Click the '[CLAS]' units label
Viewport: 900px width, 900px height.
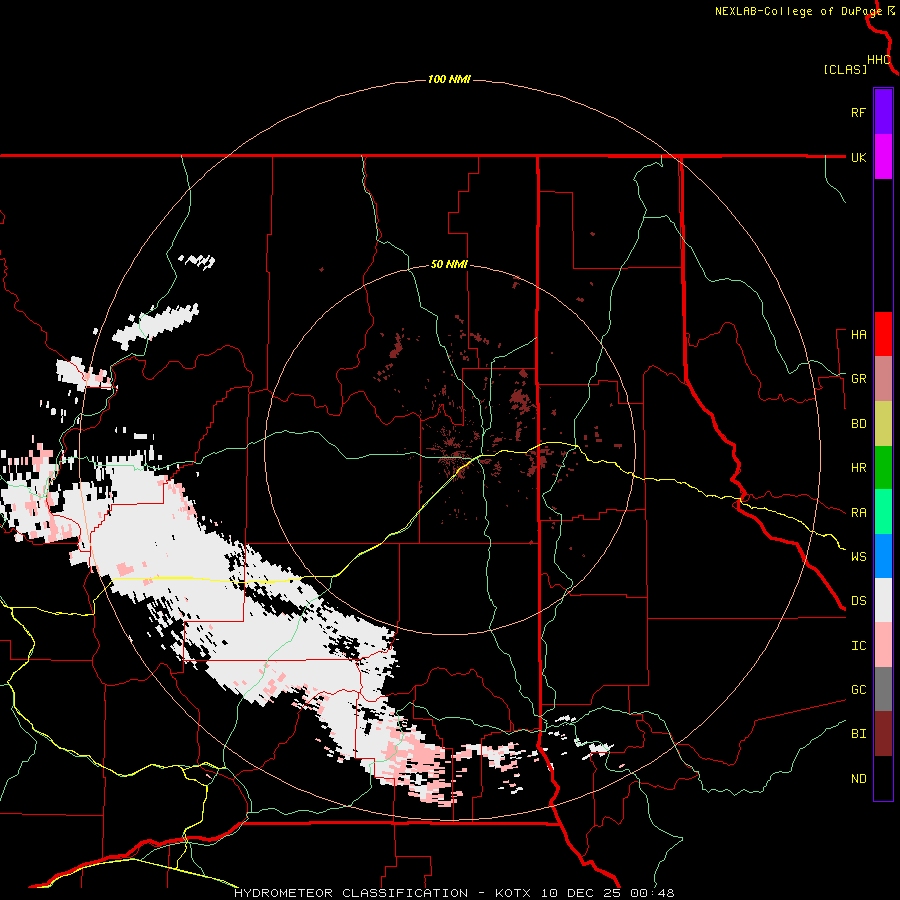coord(845,69)
